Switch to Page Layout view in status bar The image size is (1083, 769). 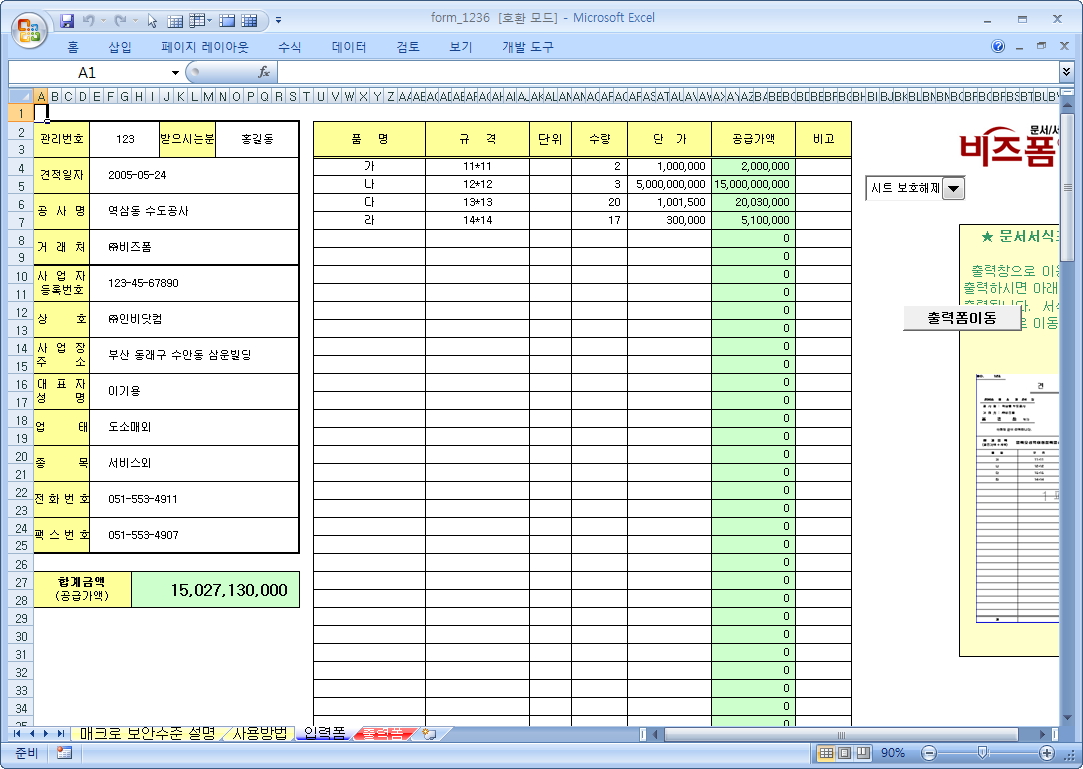coord(844,753)
